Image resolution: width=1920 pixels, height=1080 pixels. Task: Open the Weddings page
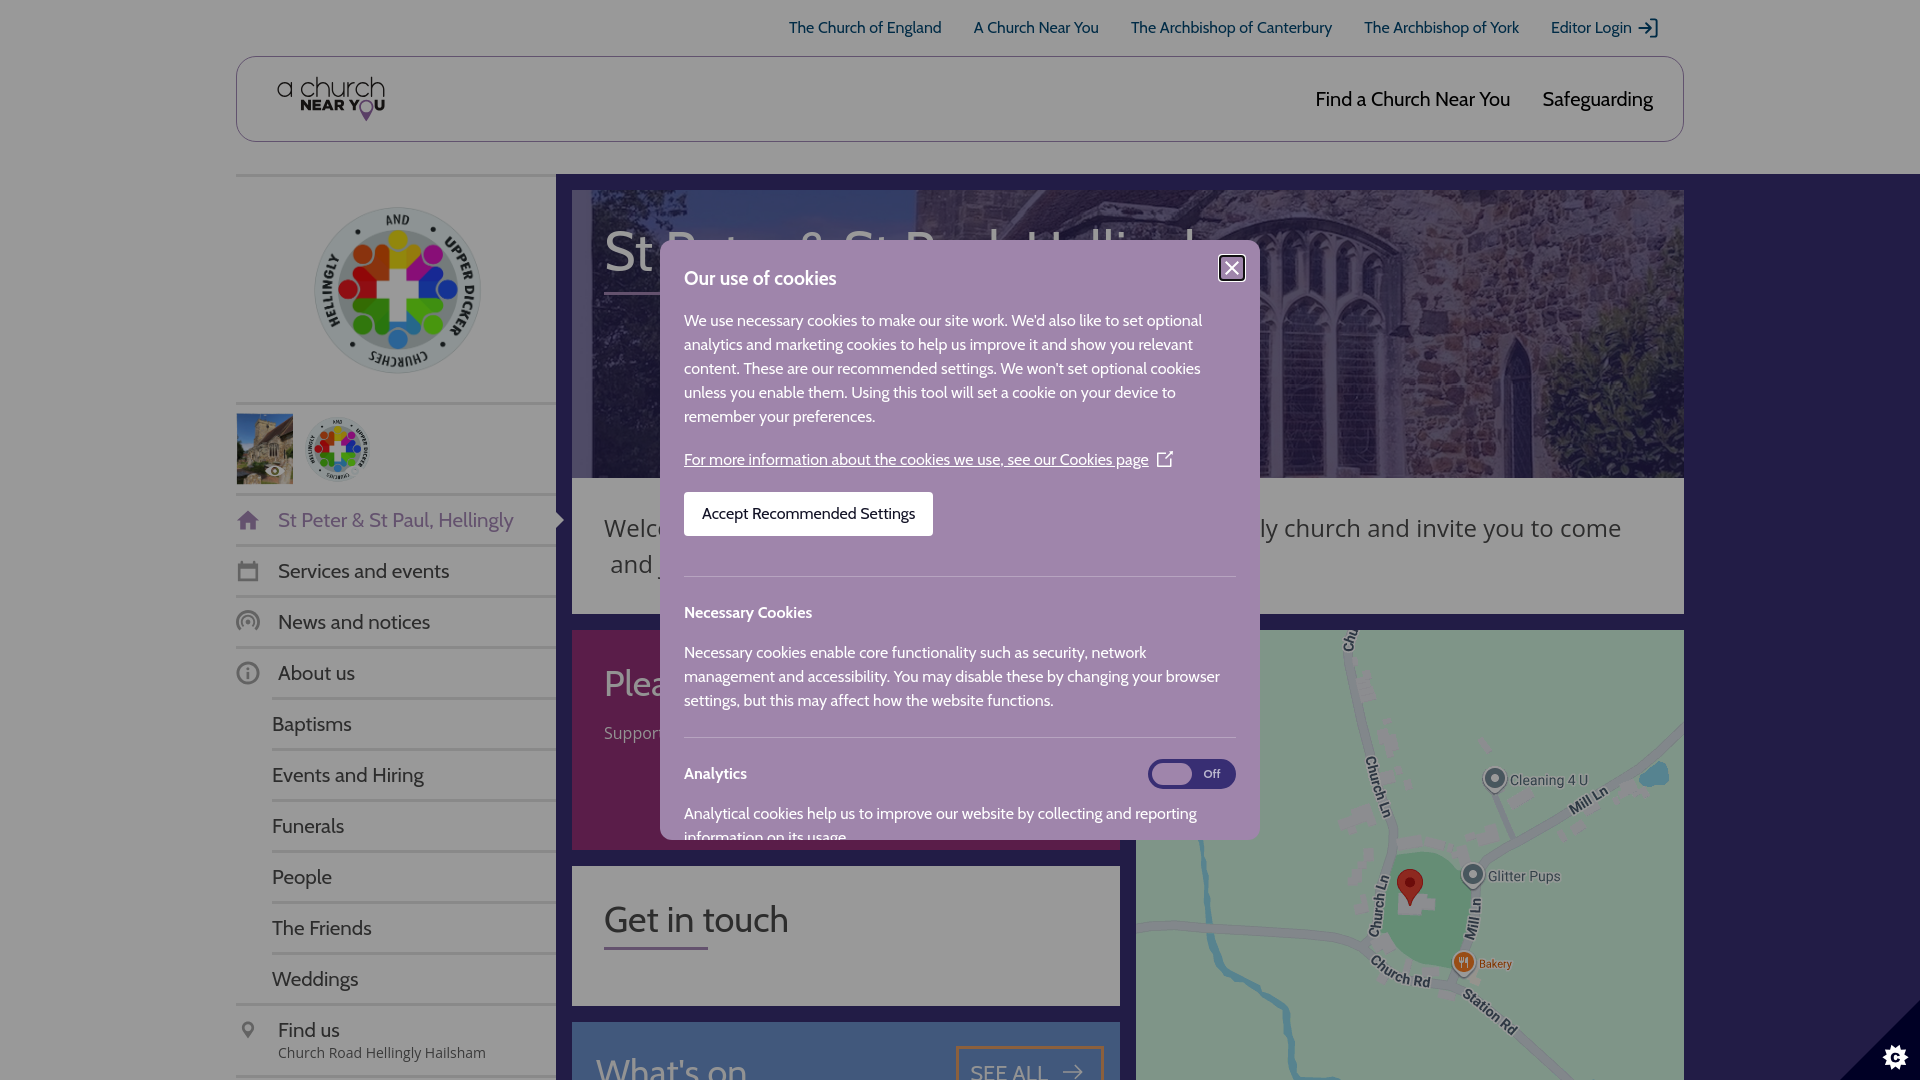pyautogui.click(x=315, y=979)
